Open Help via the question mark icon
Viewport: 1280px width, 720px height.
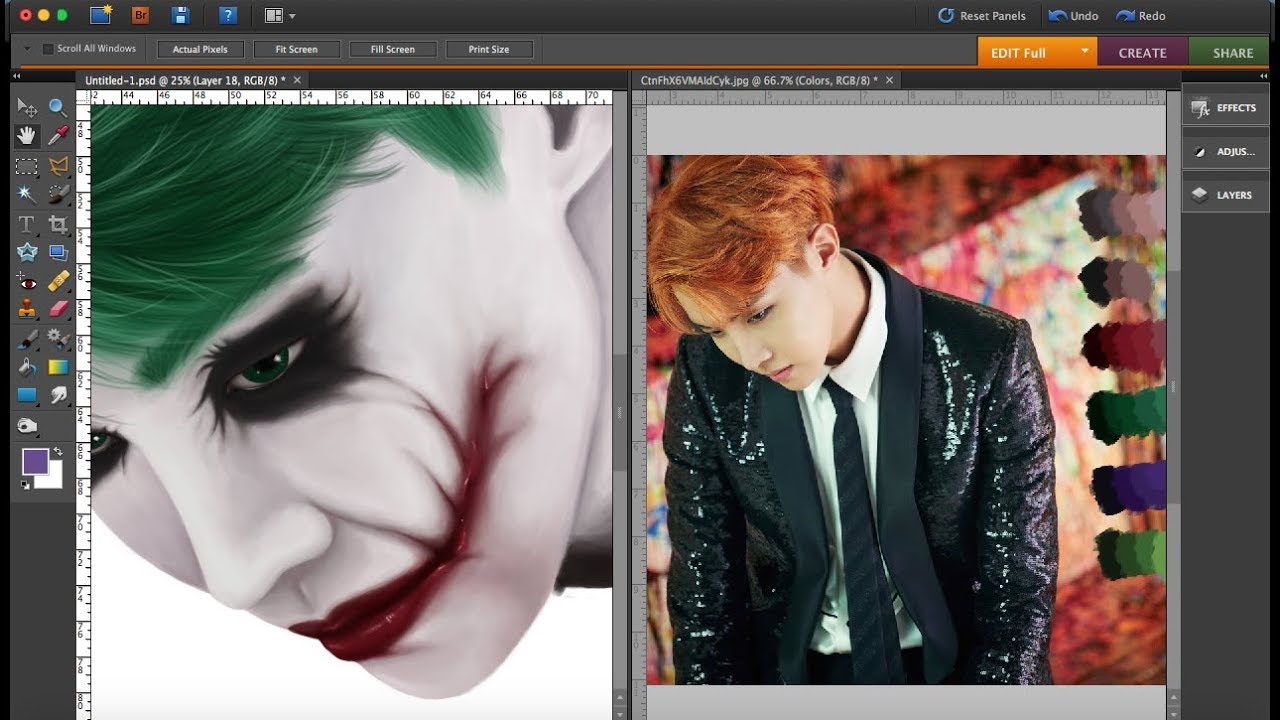[228, 15]
